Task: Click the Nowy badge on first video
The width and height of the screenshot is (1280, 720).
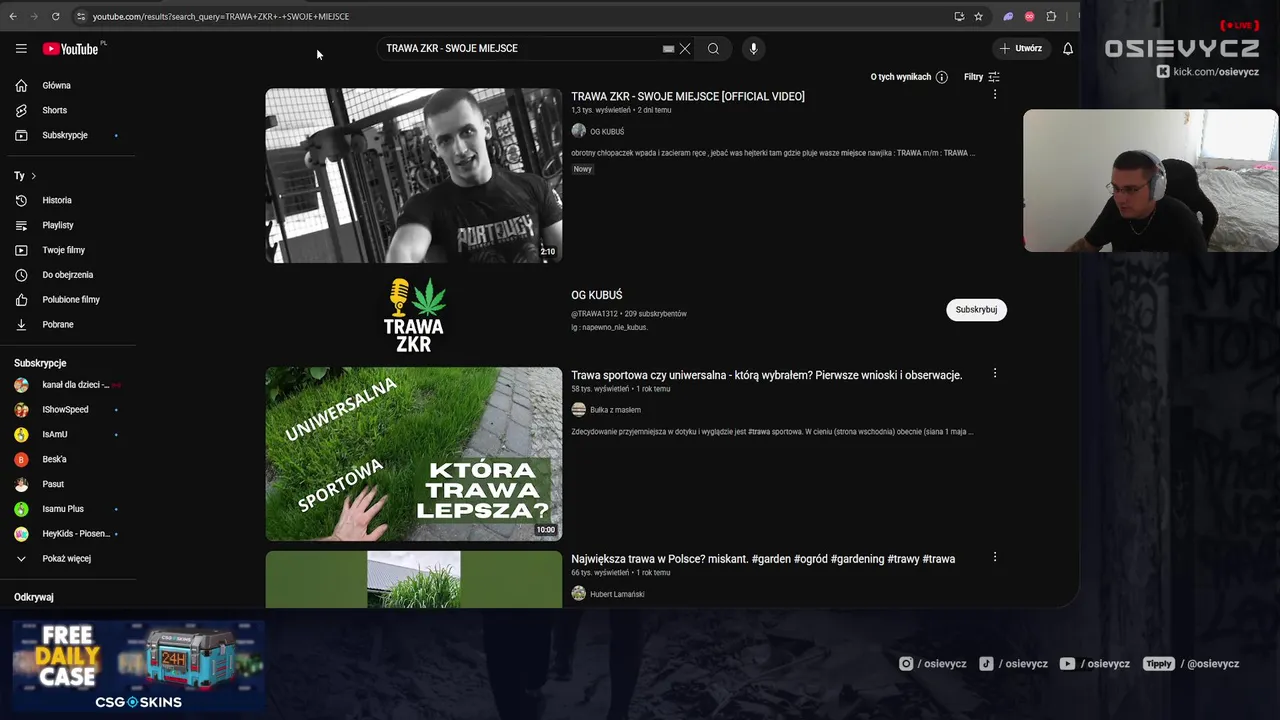Action: (x=583, y=169)
